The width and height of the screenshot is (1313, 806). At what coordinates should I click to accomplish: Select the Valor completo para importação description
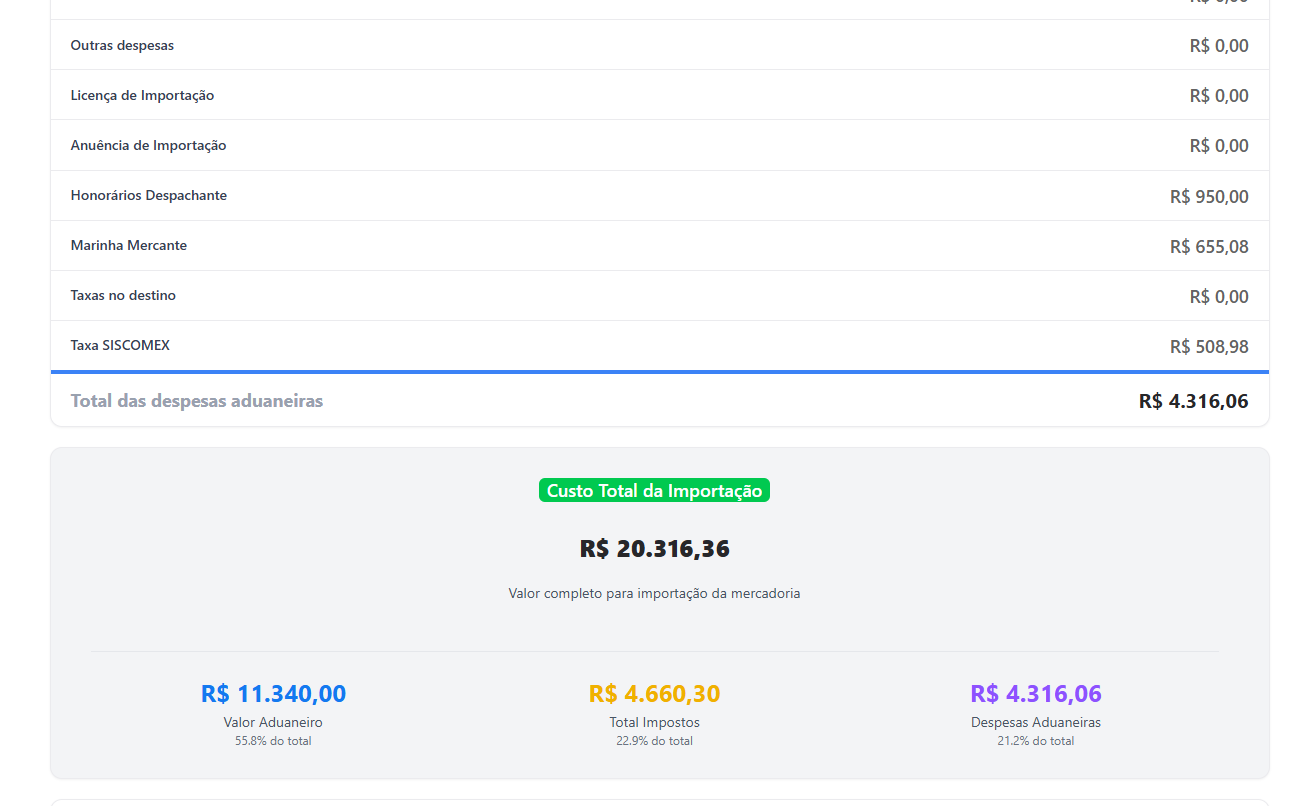pos(654,593)
